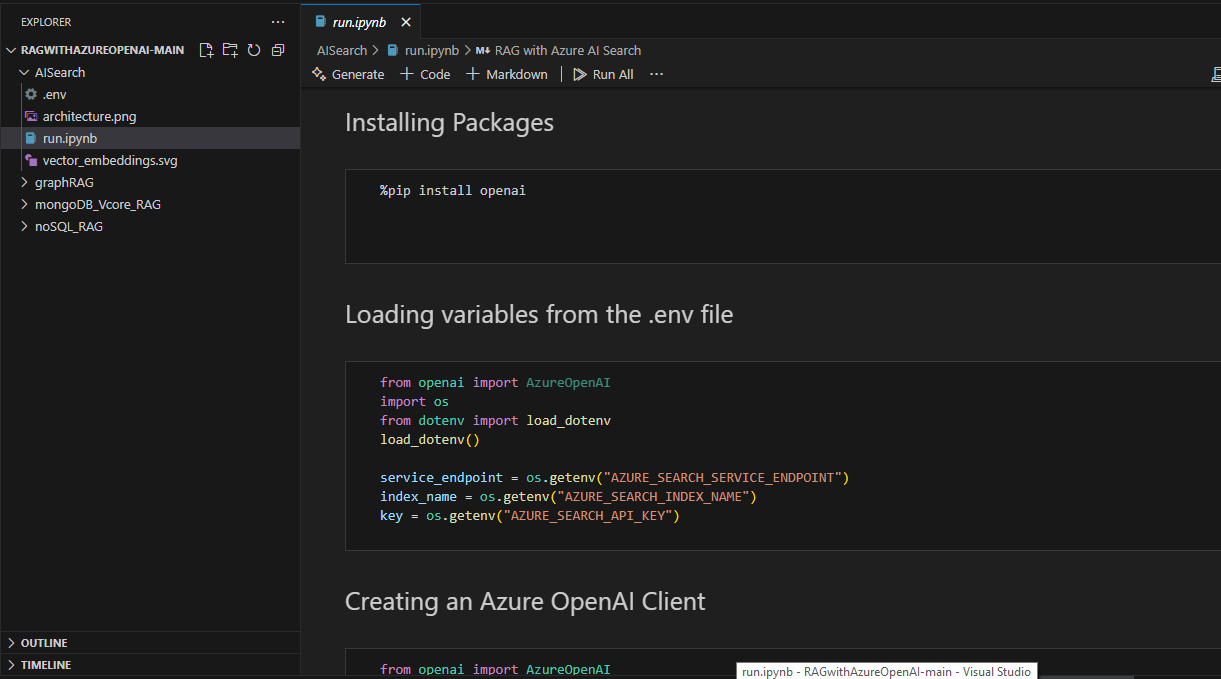Click the Refresh Explorer icon
Screen dimensions: 1221x679
coord(254,49)
